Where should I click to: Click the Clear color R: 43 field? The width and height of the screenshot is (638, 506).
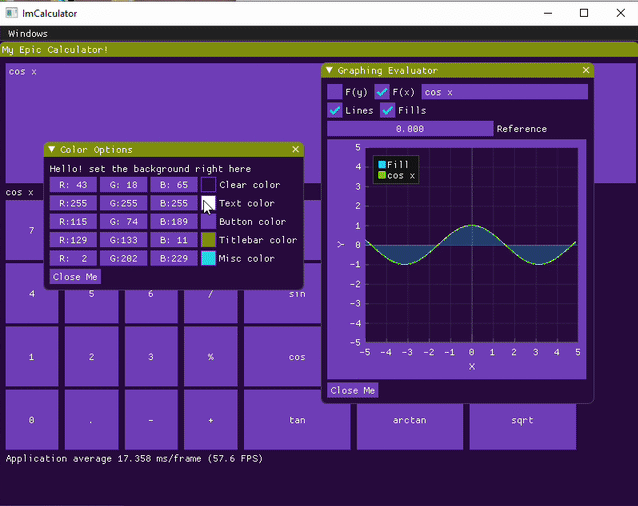73,185
